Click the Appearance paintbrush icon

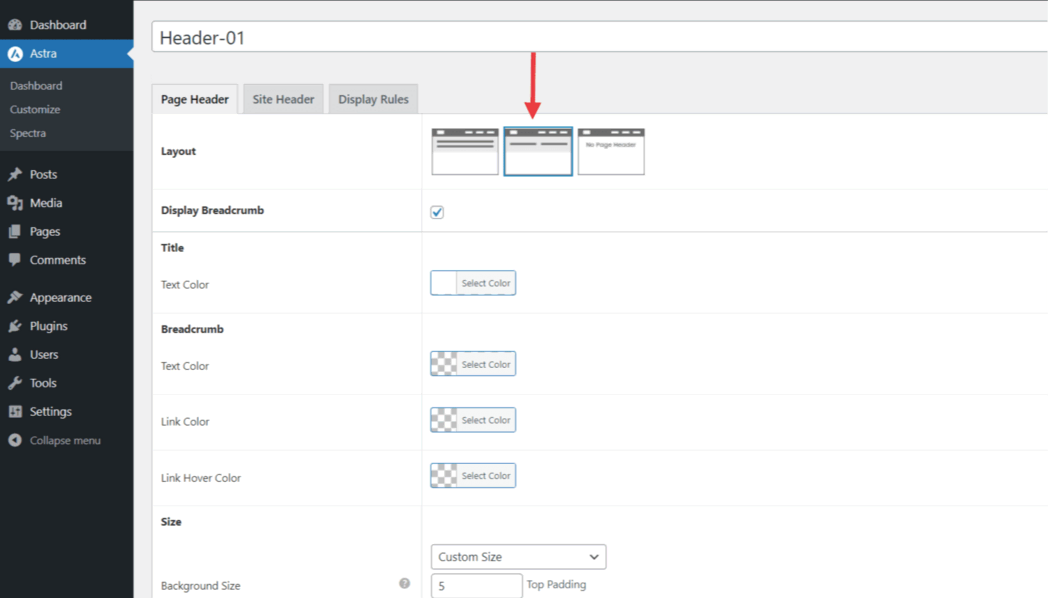(15, 297)
